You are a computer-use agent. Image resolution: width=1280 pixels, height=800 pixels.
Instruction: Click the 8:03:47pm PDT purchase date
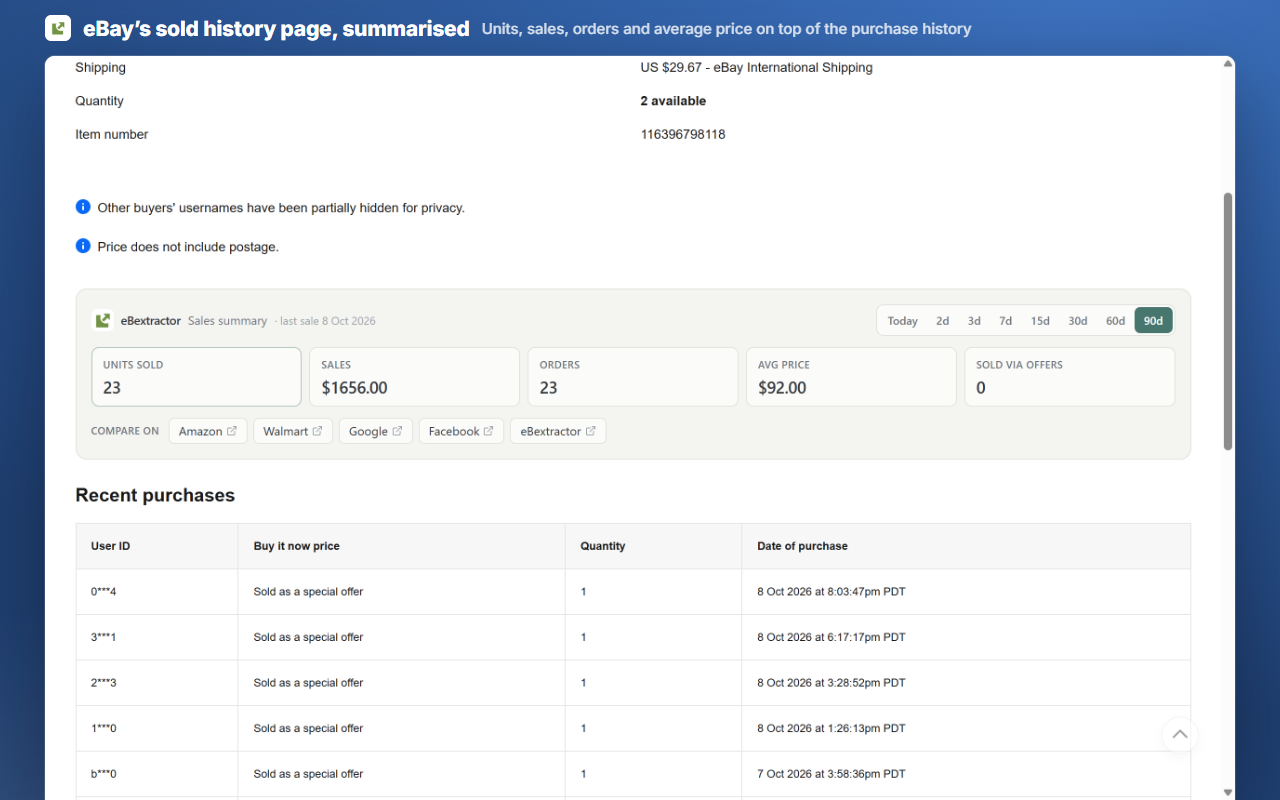coord(831,592)
